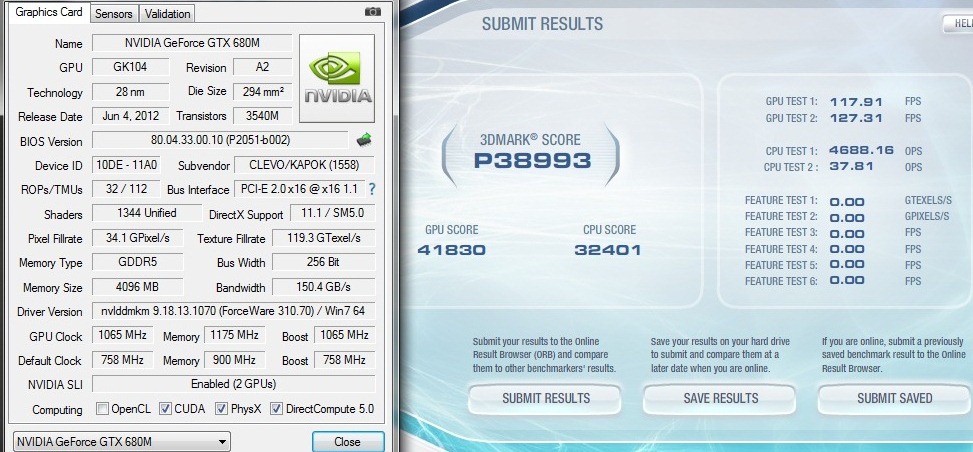Click the Revision field showing A2
Screen dimensions: 973x452
coord(262,66)
